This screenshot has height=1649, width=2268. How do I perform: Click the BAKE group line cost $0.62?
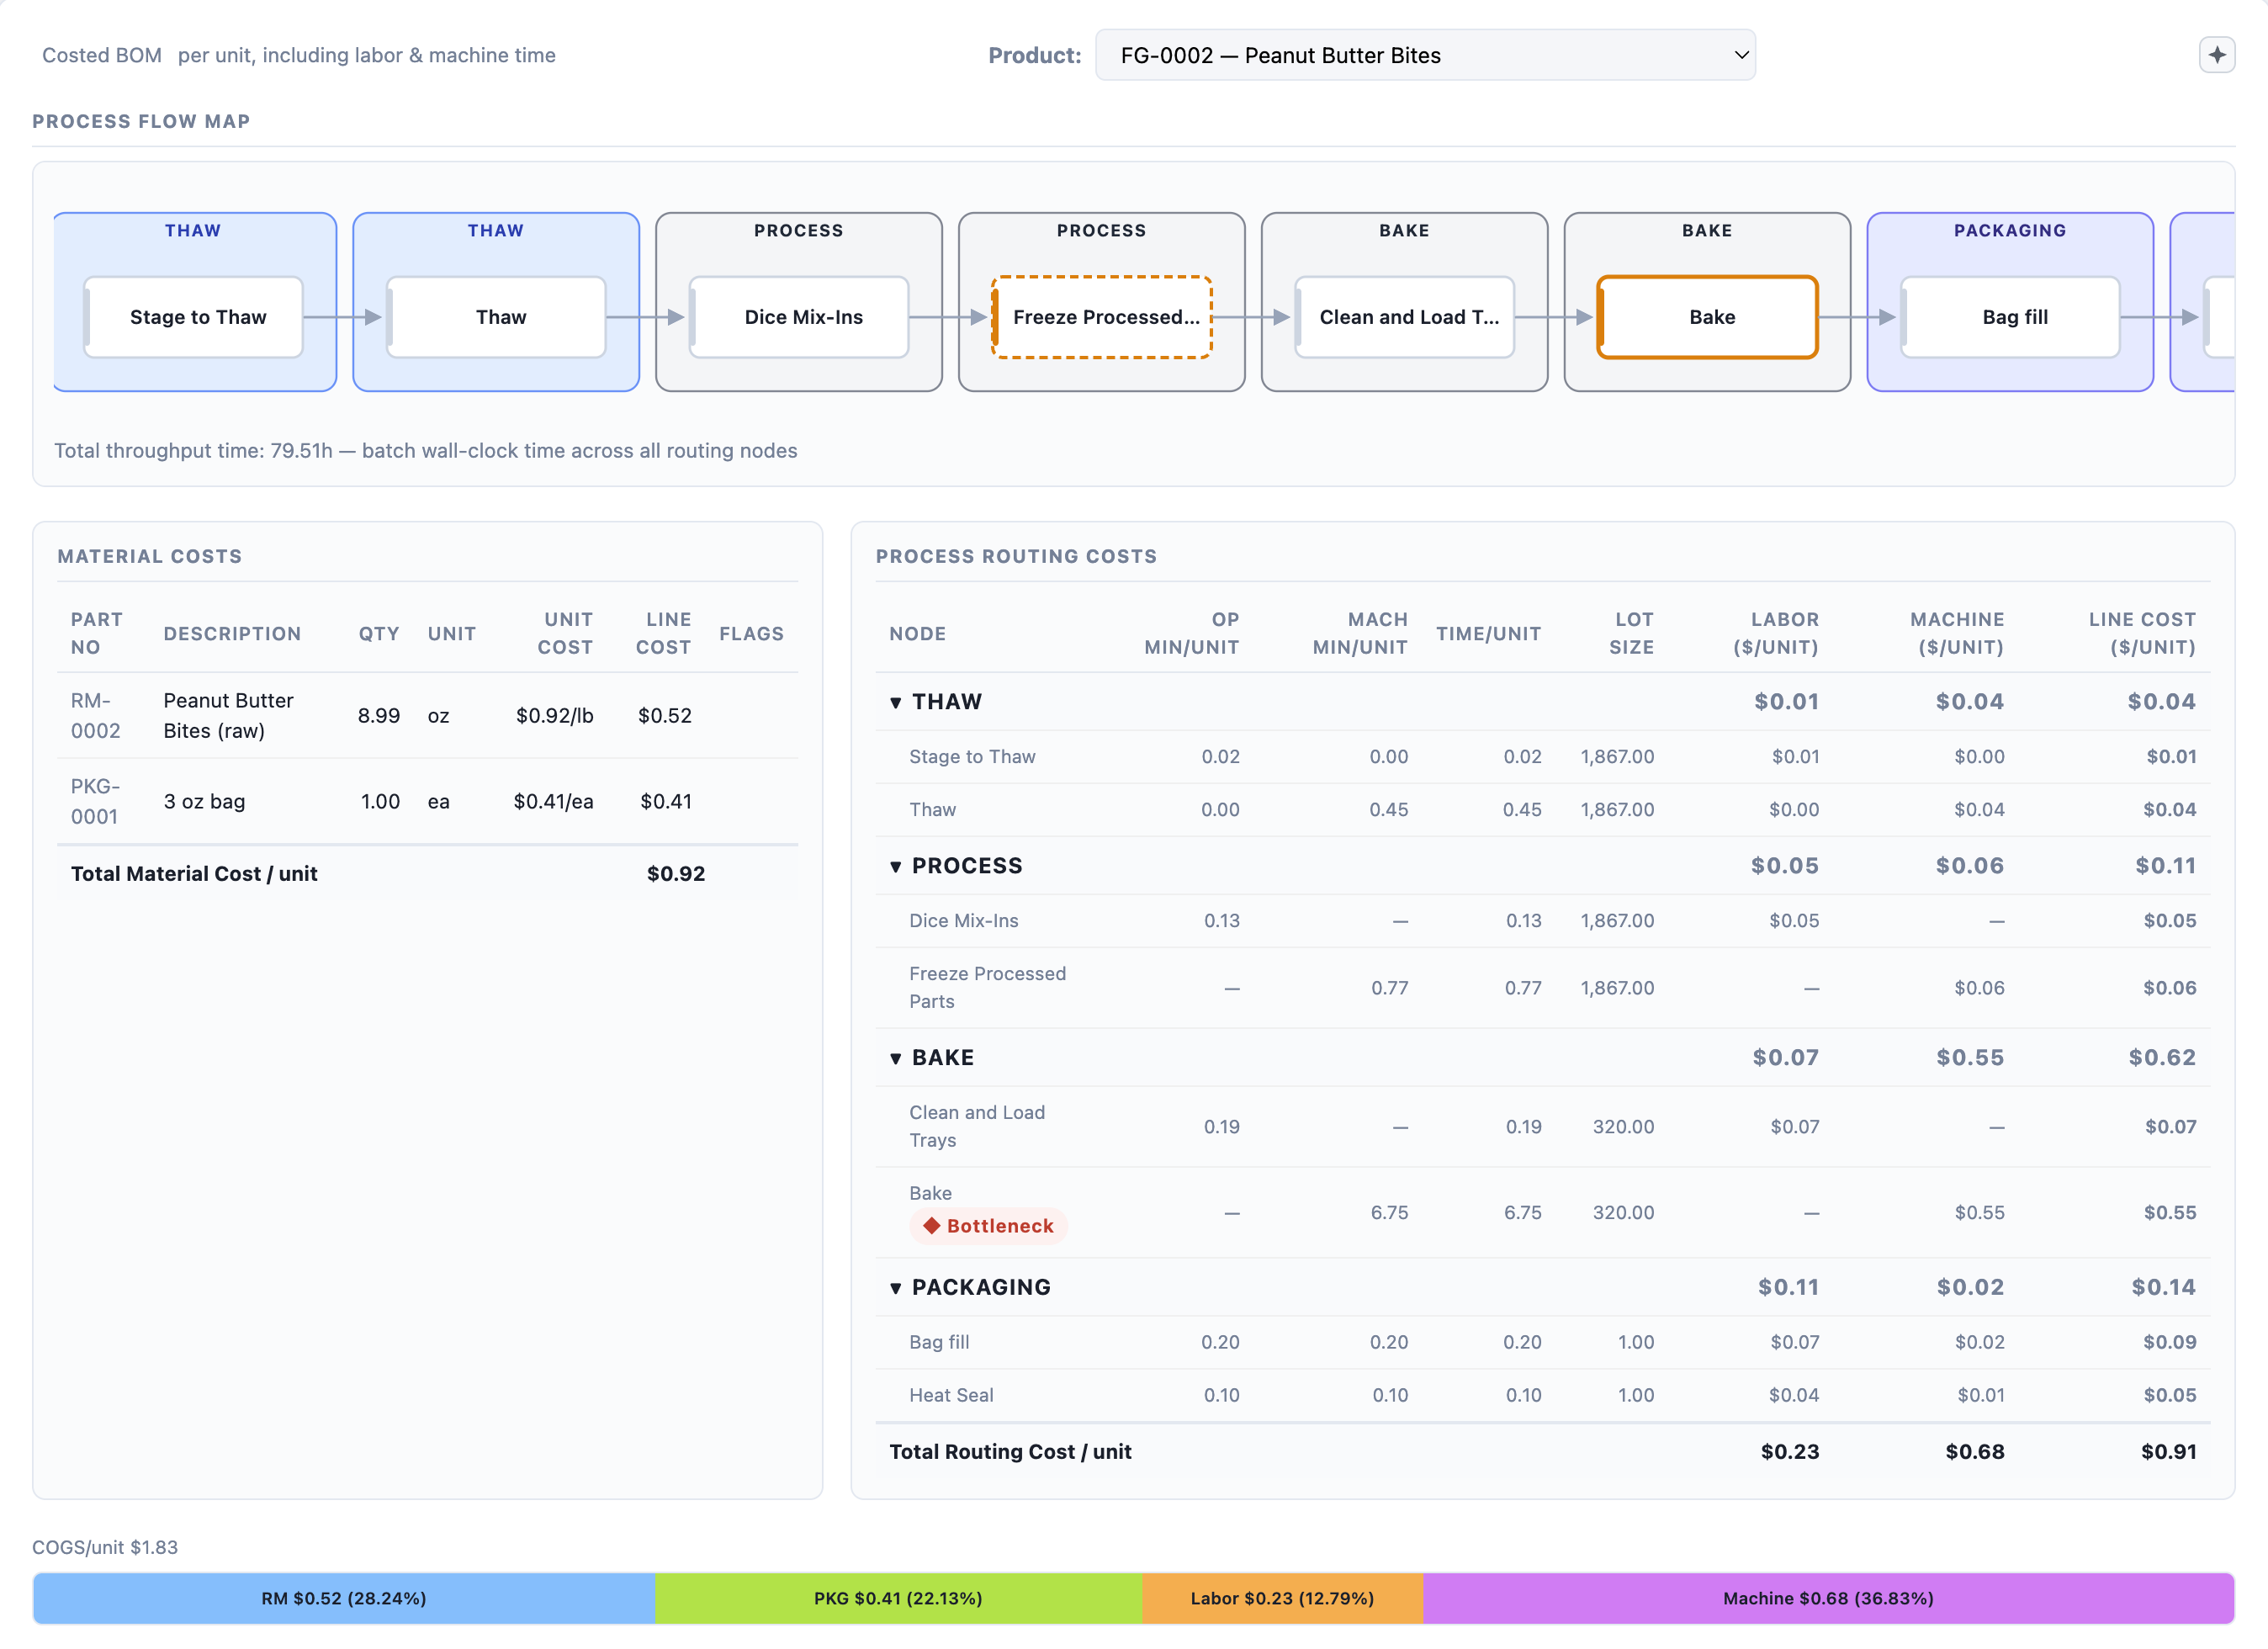coord(2161,1058)
